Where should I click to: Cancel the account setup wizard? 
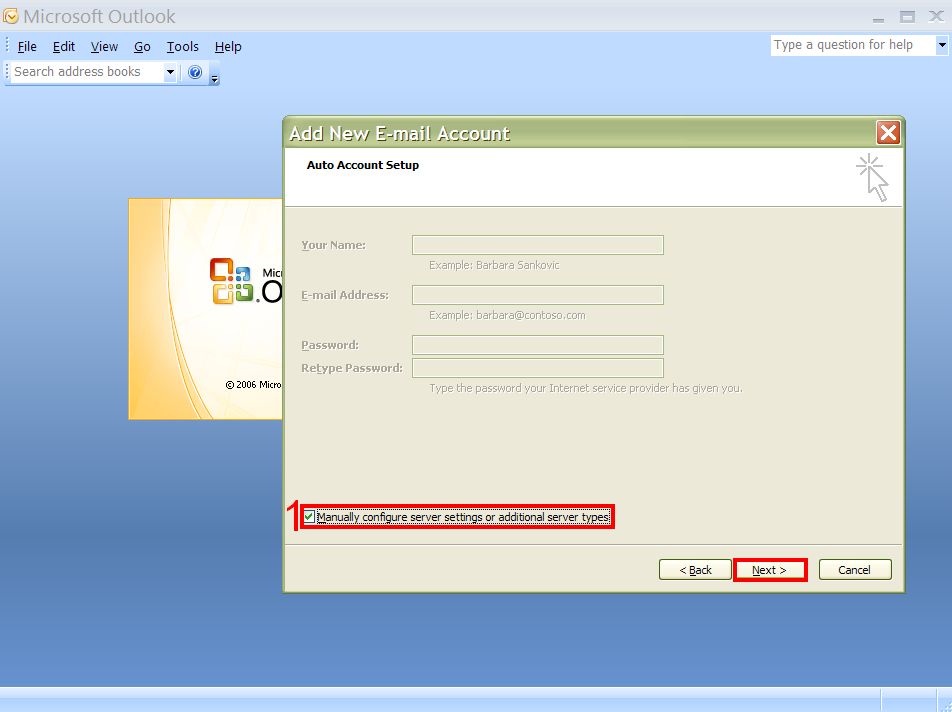point(854,570)
